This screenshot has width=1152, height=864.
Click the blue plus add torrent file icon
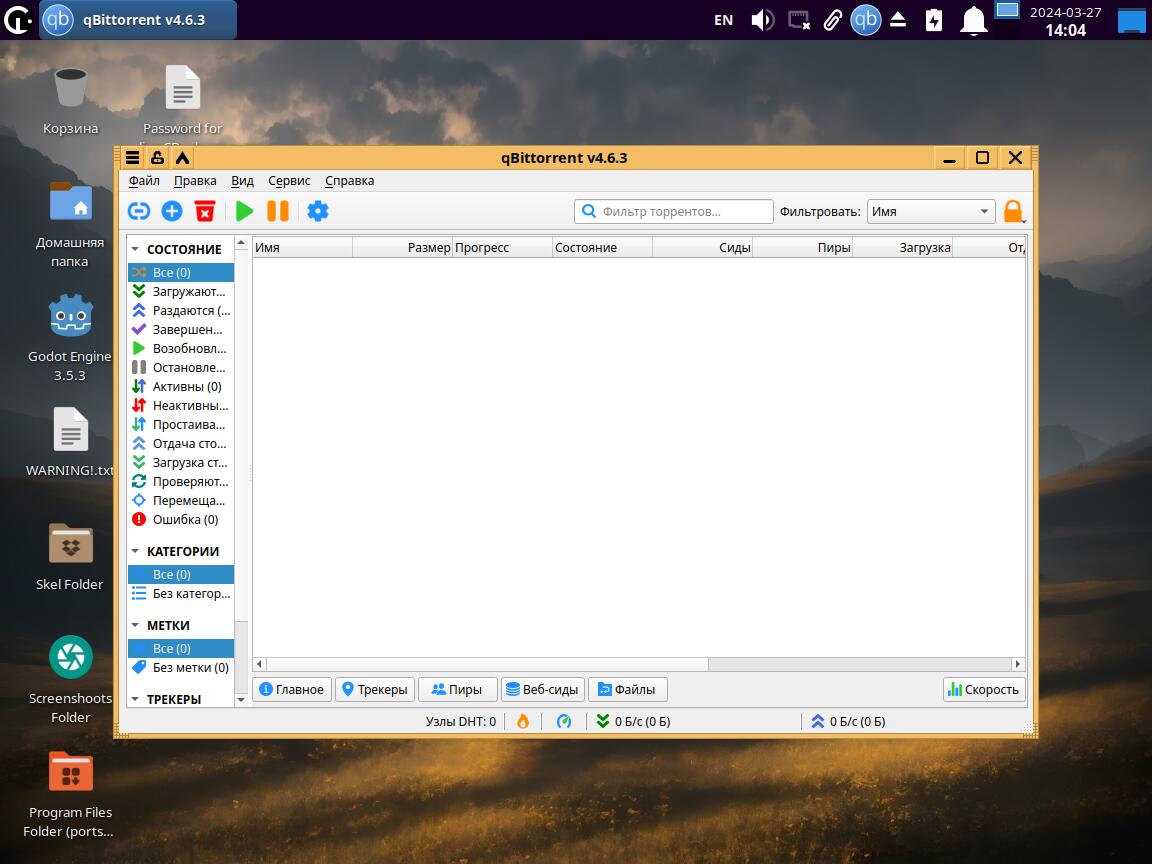click(172, 211)
